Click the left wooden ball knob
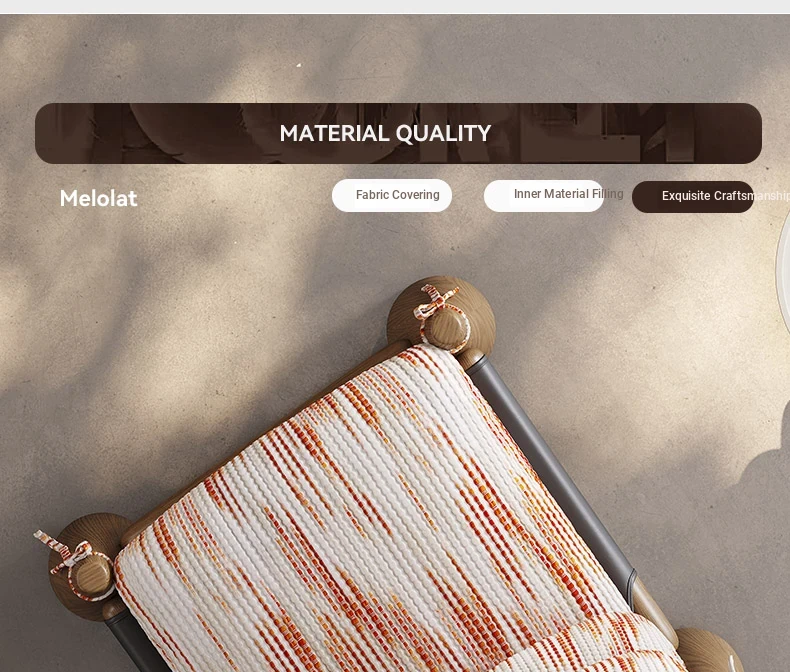 [85, 565]
